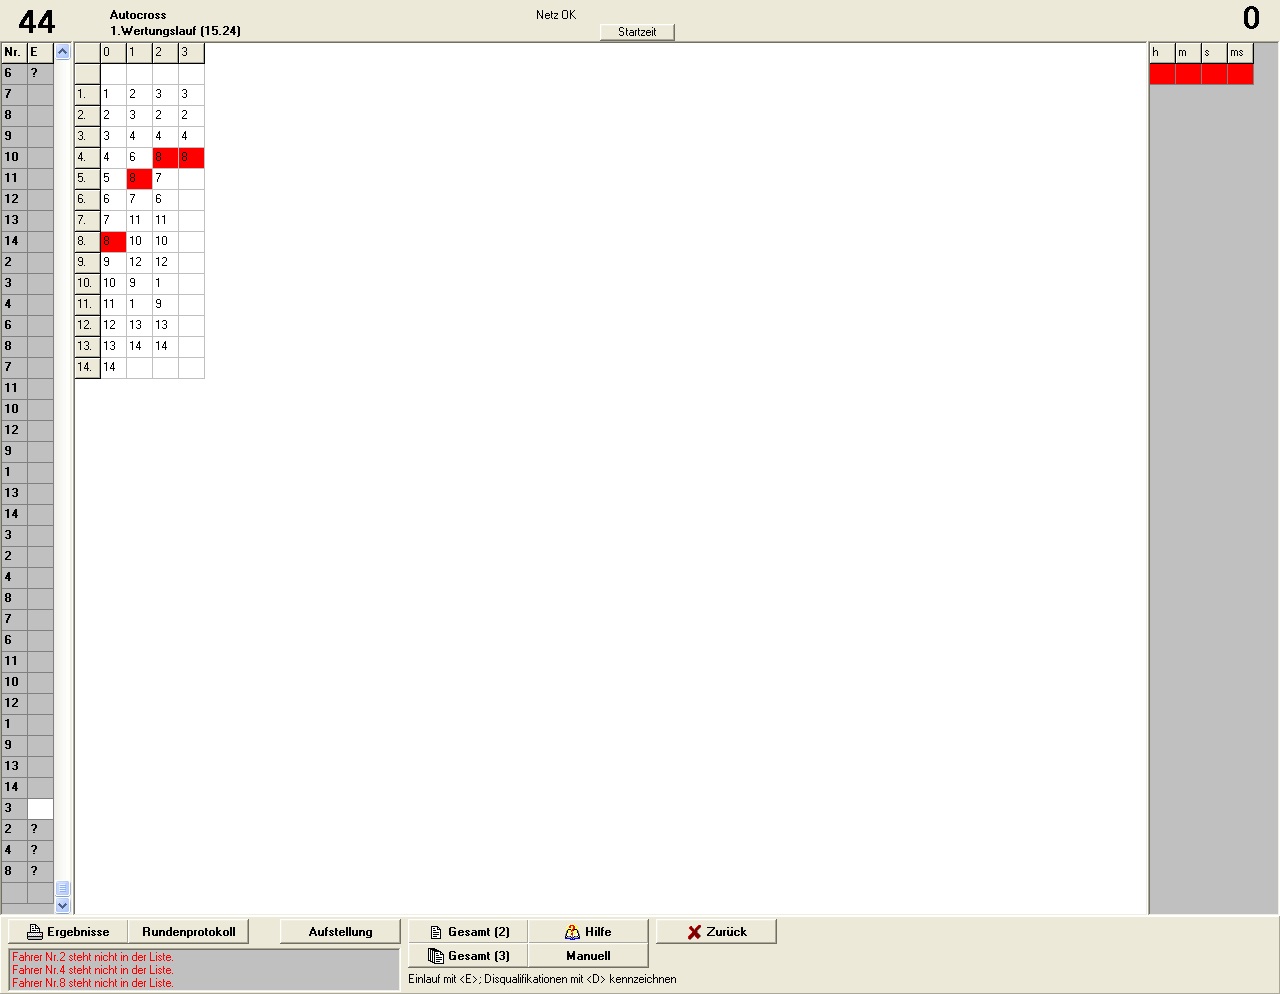The width and height of the screenshot is (1280, 994).
Task: Click the red milliseconds cell under ms
Action: tap(1240, 74)
